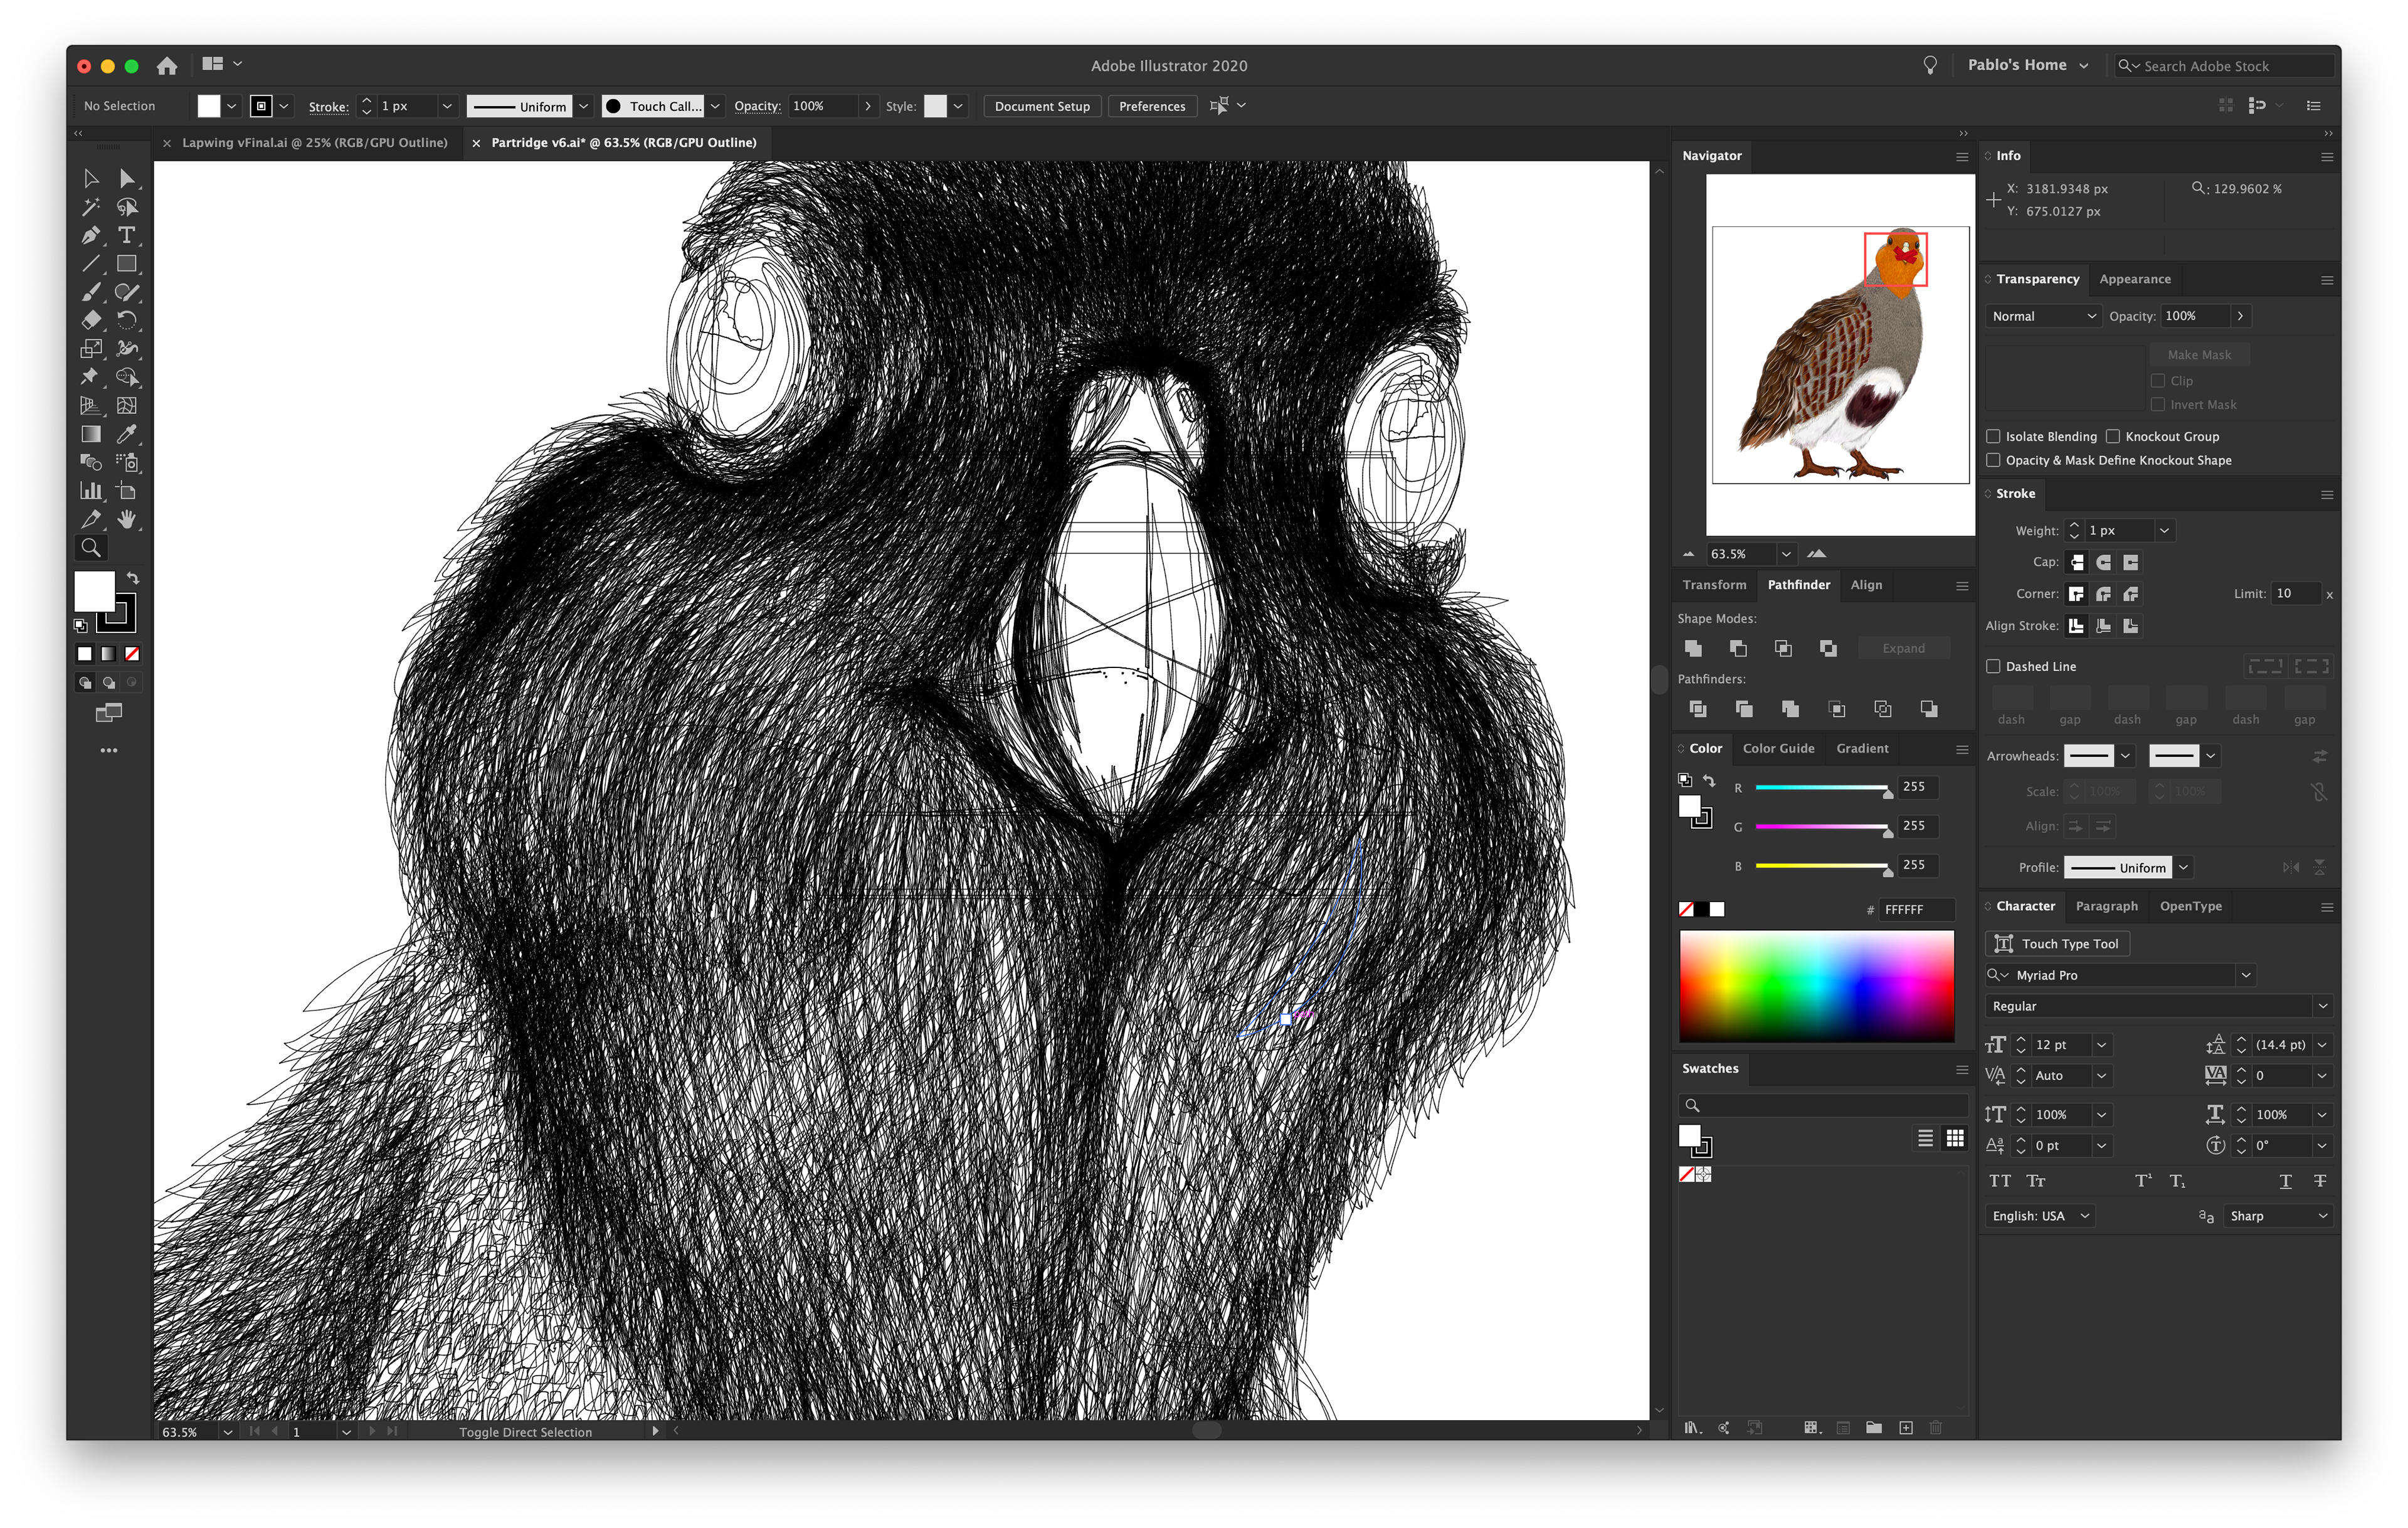Open the Myriad Pro font dropdown
The width and height of the screenshot is (2408, 1528).
click(x=2246, y=975)
